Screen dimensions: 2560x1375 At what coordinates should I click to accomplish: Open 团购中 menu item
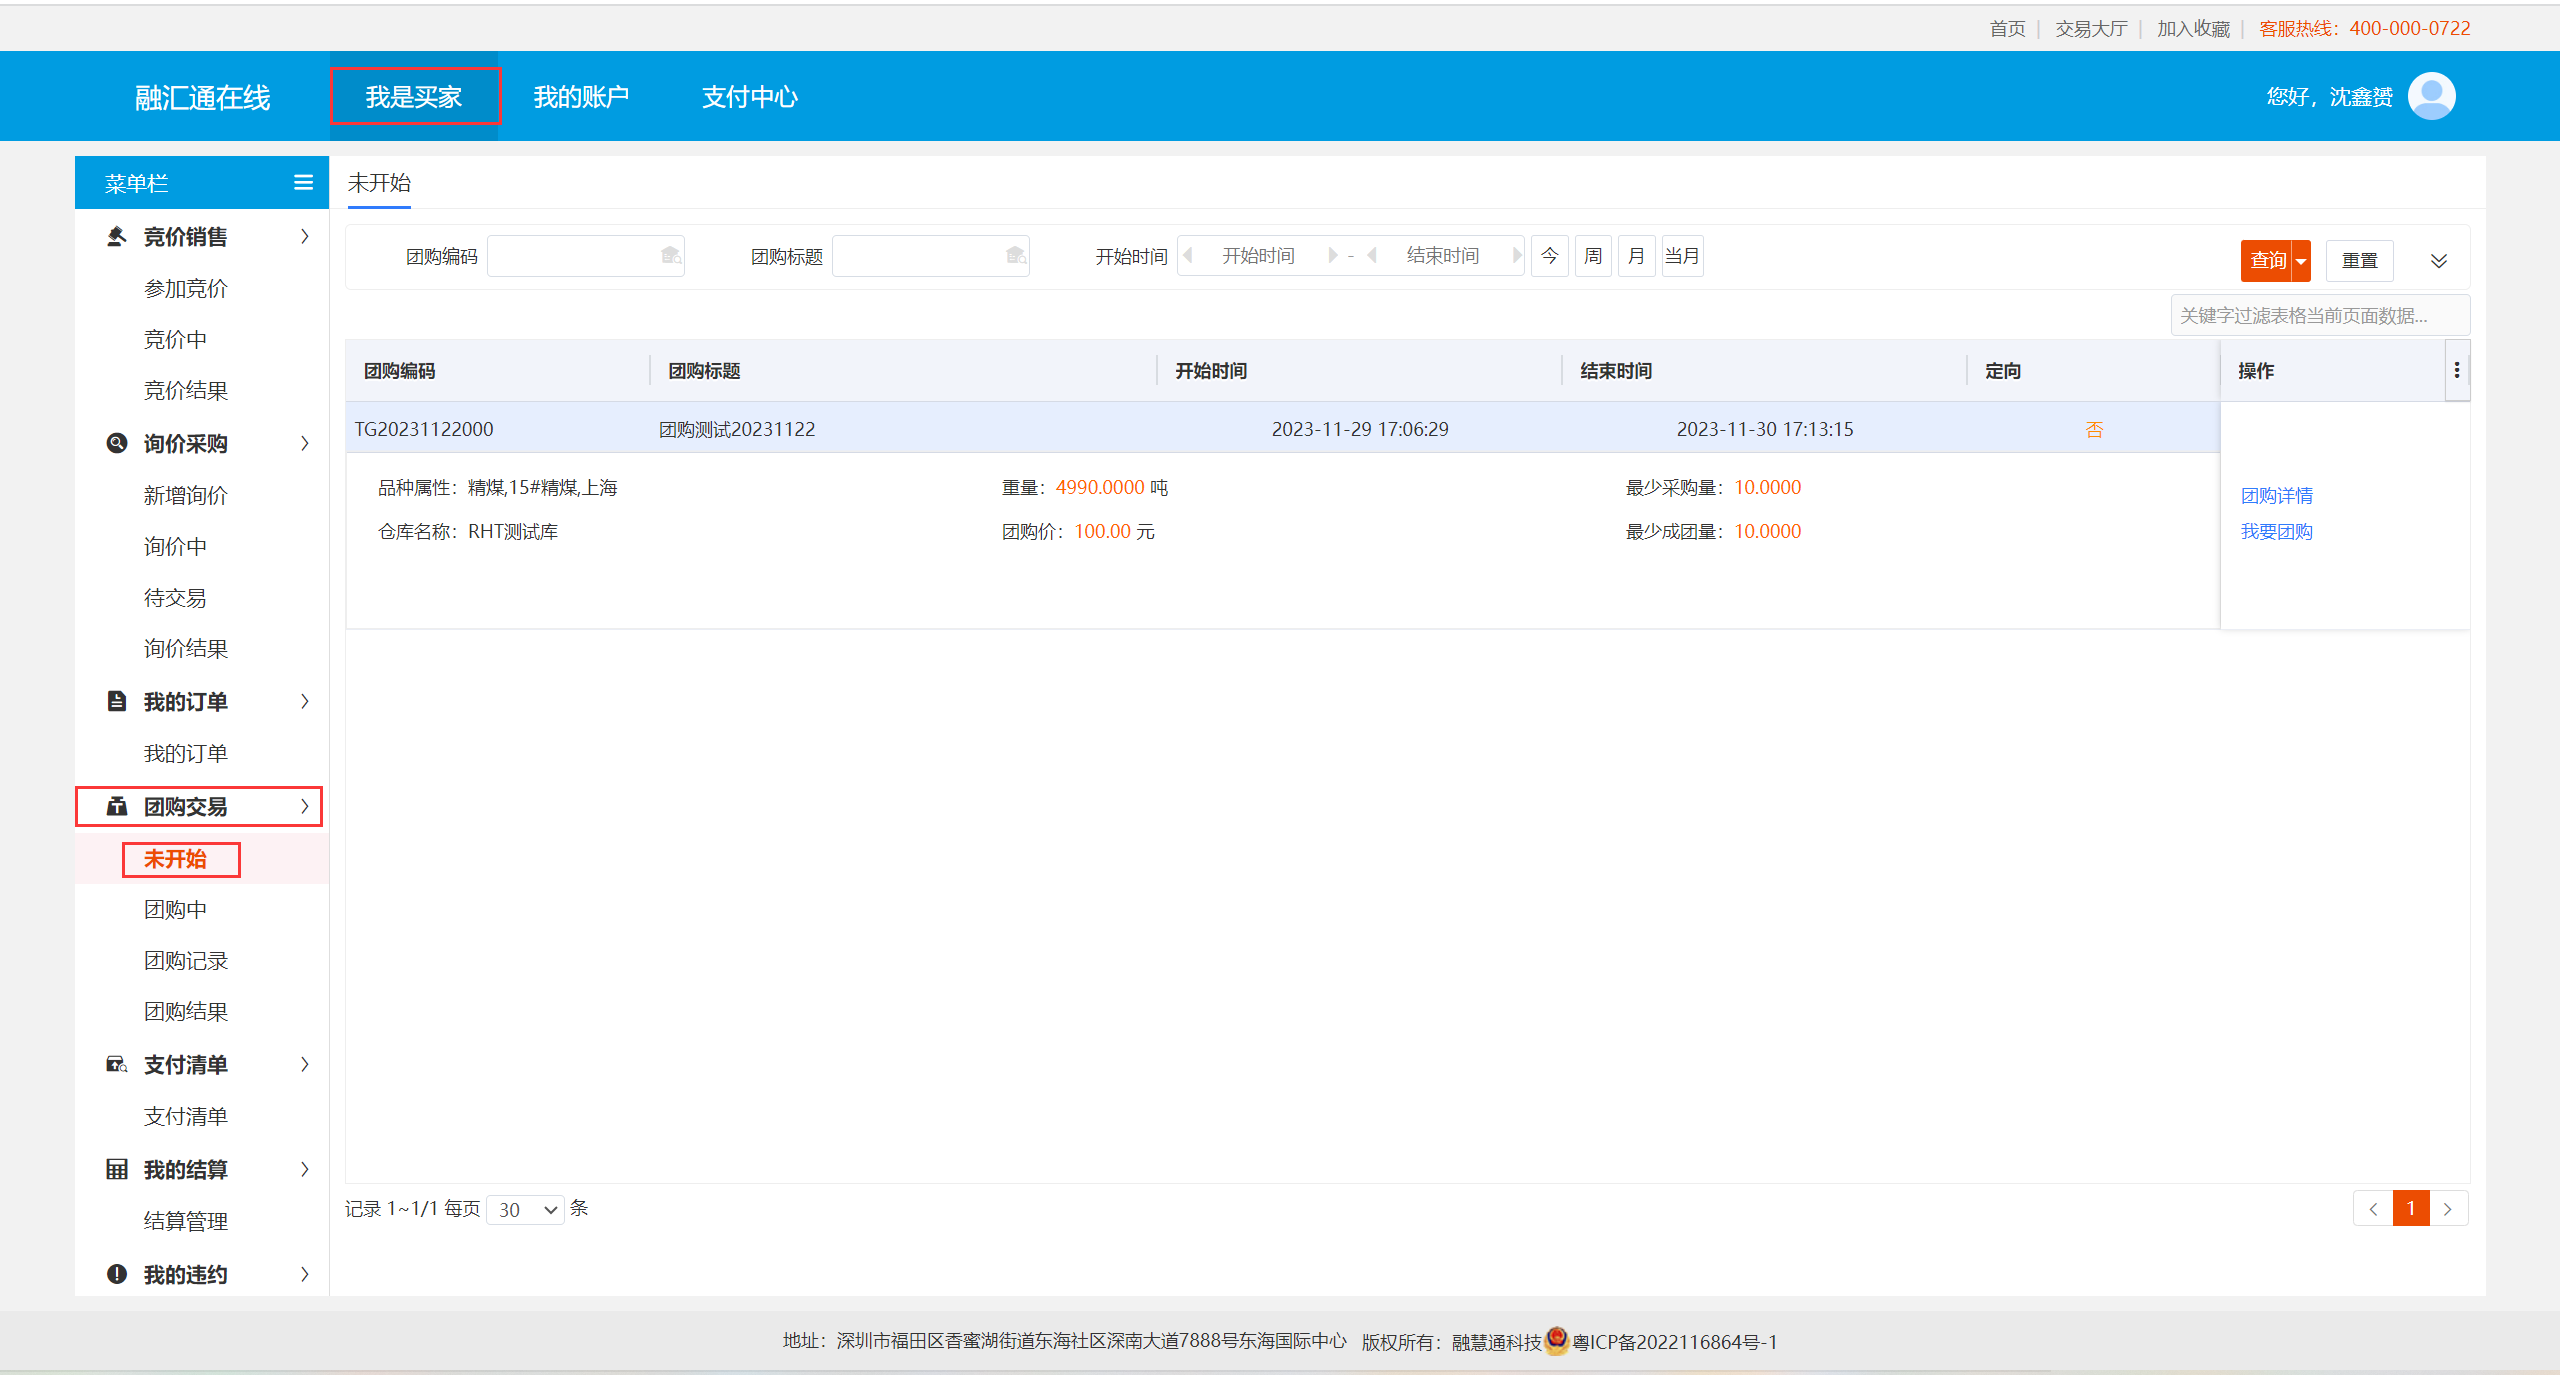click(x=175, y=910)
